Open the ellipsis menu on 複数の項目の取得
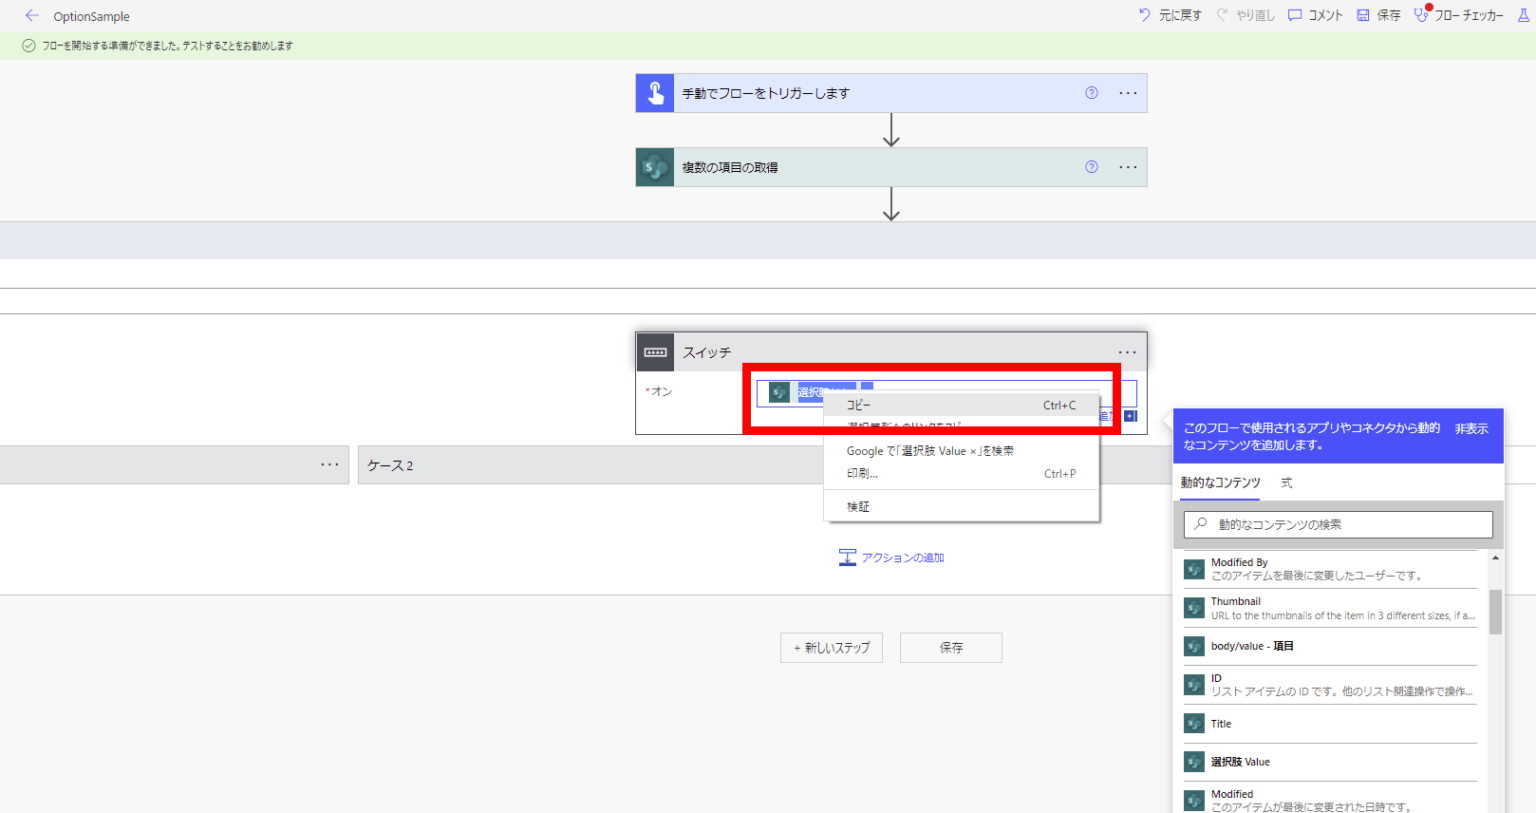The width and height of the screenshot is (1536, 813). click(1128, 167)
